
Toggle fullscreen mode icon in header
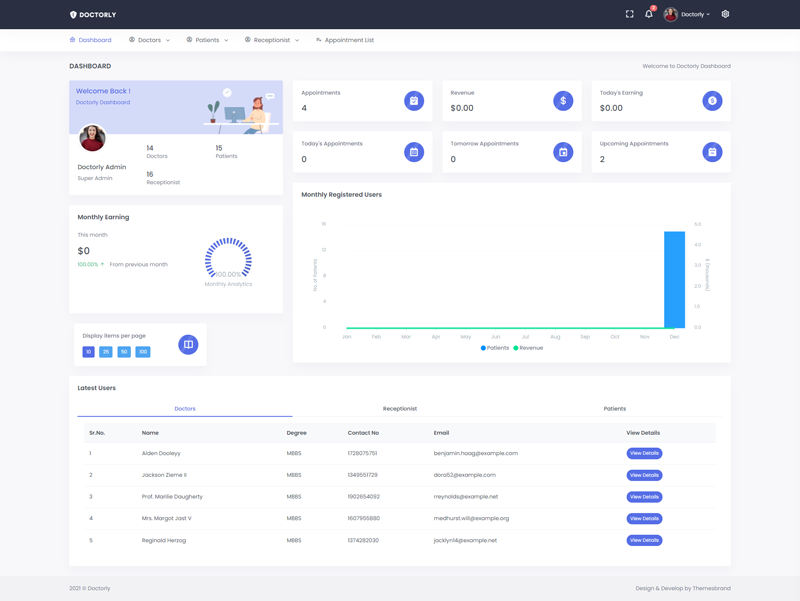629,14
